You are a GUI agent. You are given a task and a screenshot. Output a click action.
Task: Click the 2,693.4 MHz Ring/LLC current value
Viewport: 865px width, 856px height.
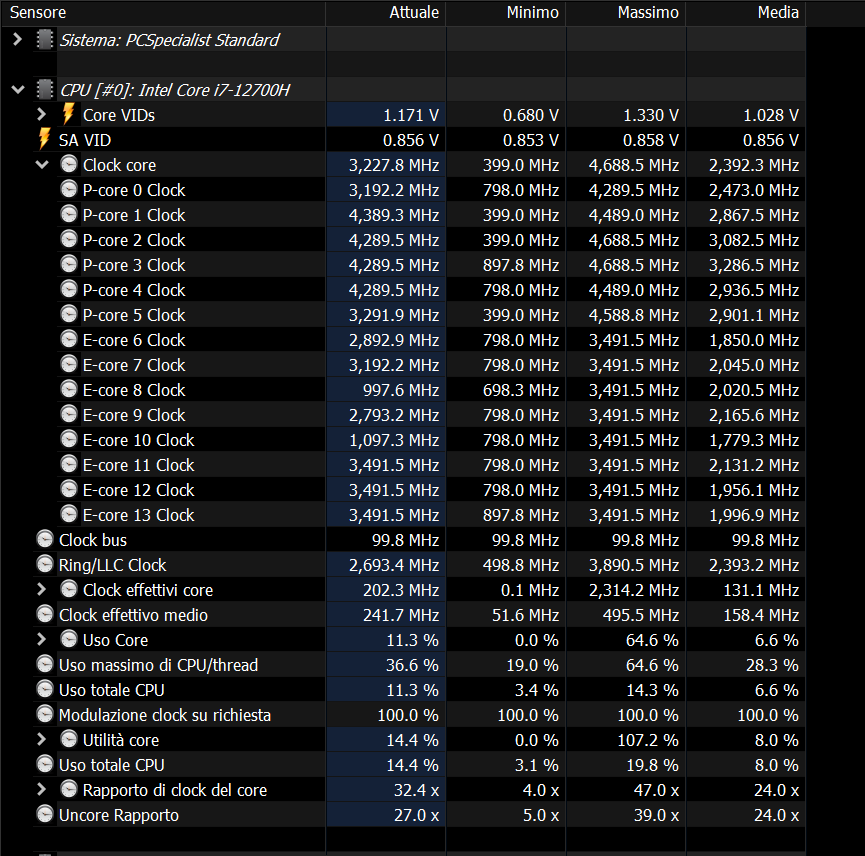[394, 565]
